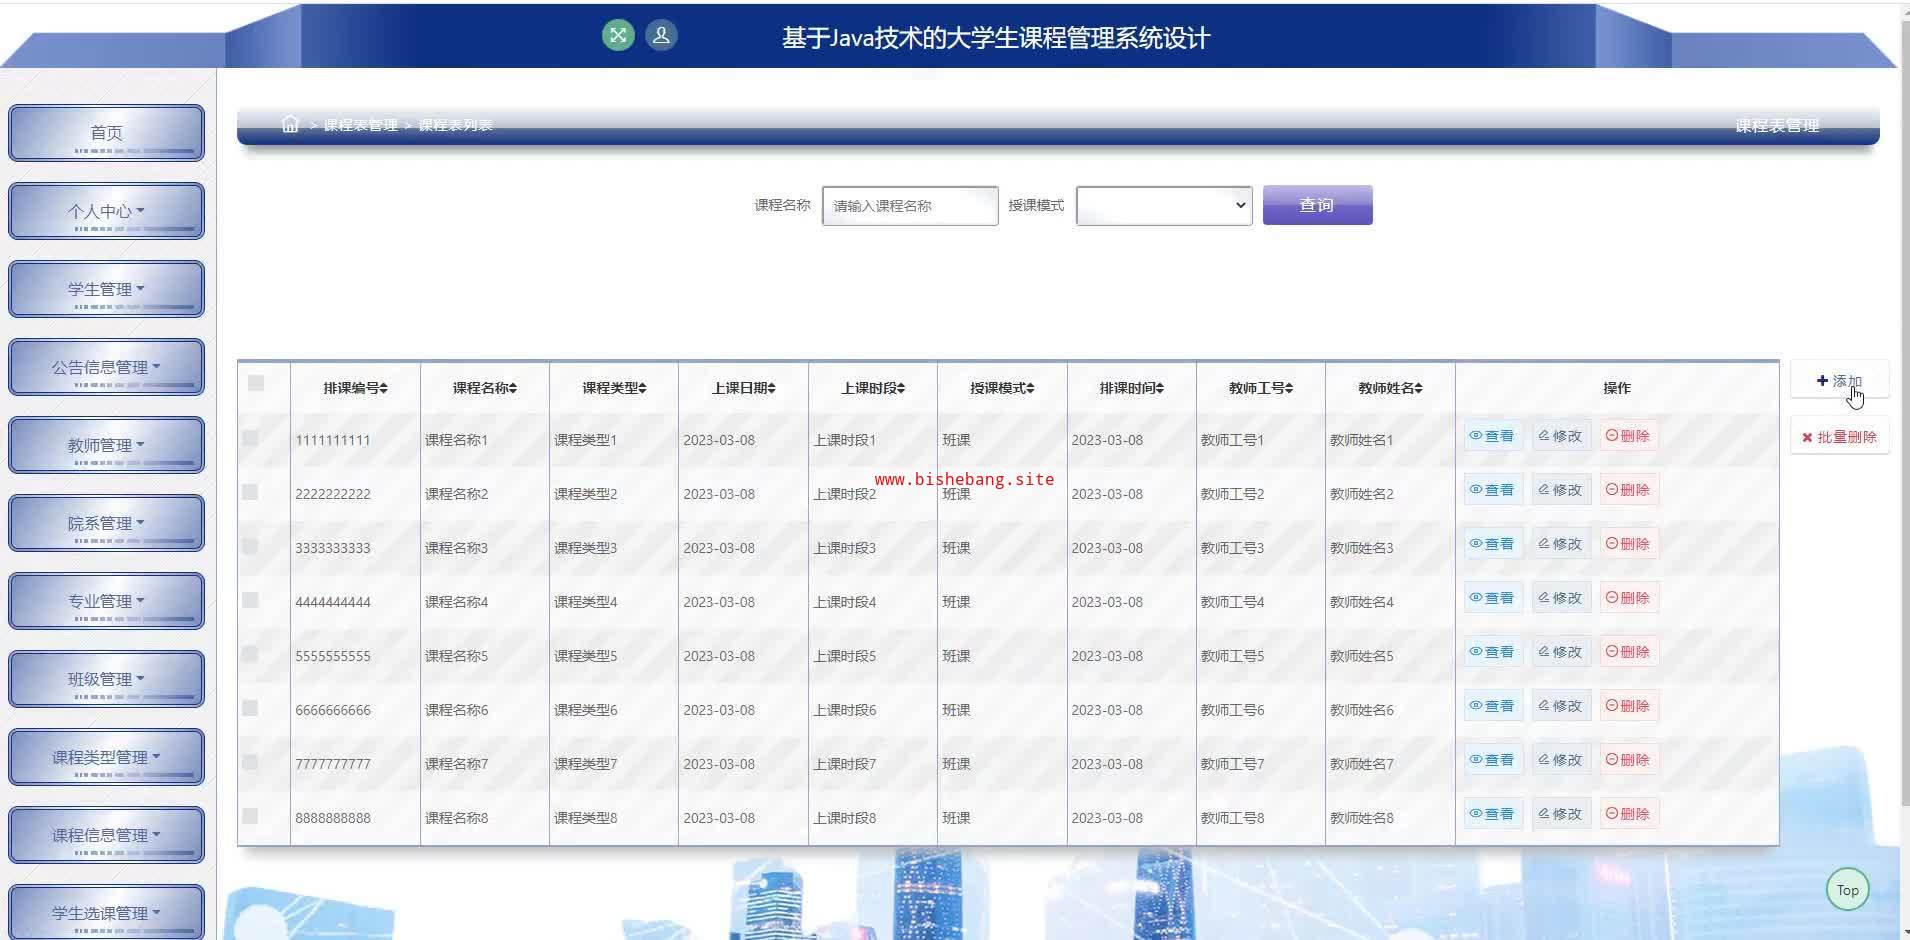The image size is (1910, 940).
Task: Sort table by 排课编号 column
Action: pyautogui.click(x=355, y=388)
